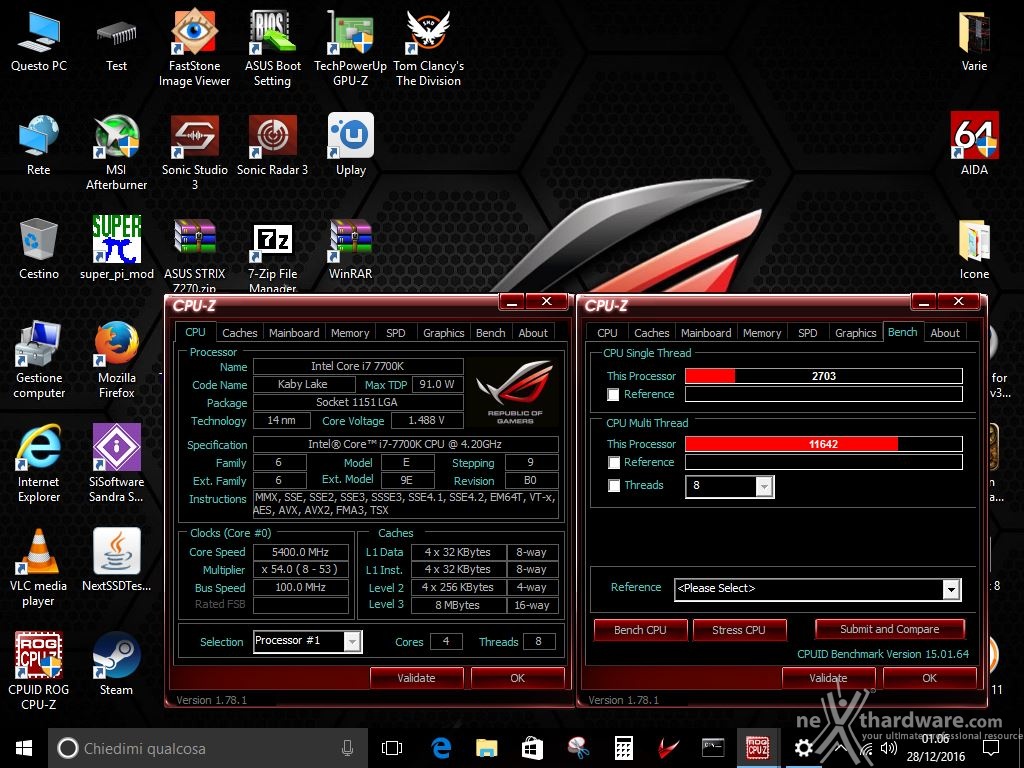This screenshot has height=768, width=1024.
Task: Launch SiSoftware Sandra shortcut
Action: [116, 462]
